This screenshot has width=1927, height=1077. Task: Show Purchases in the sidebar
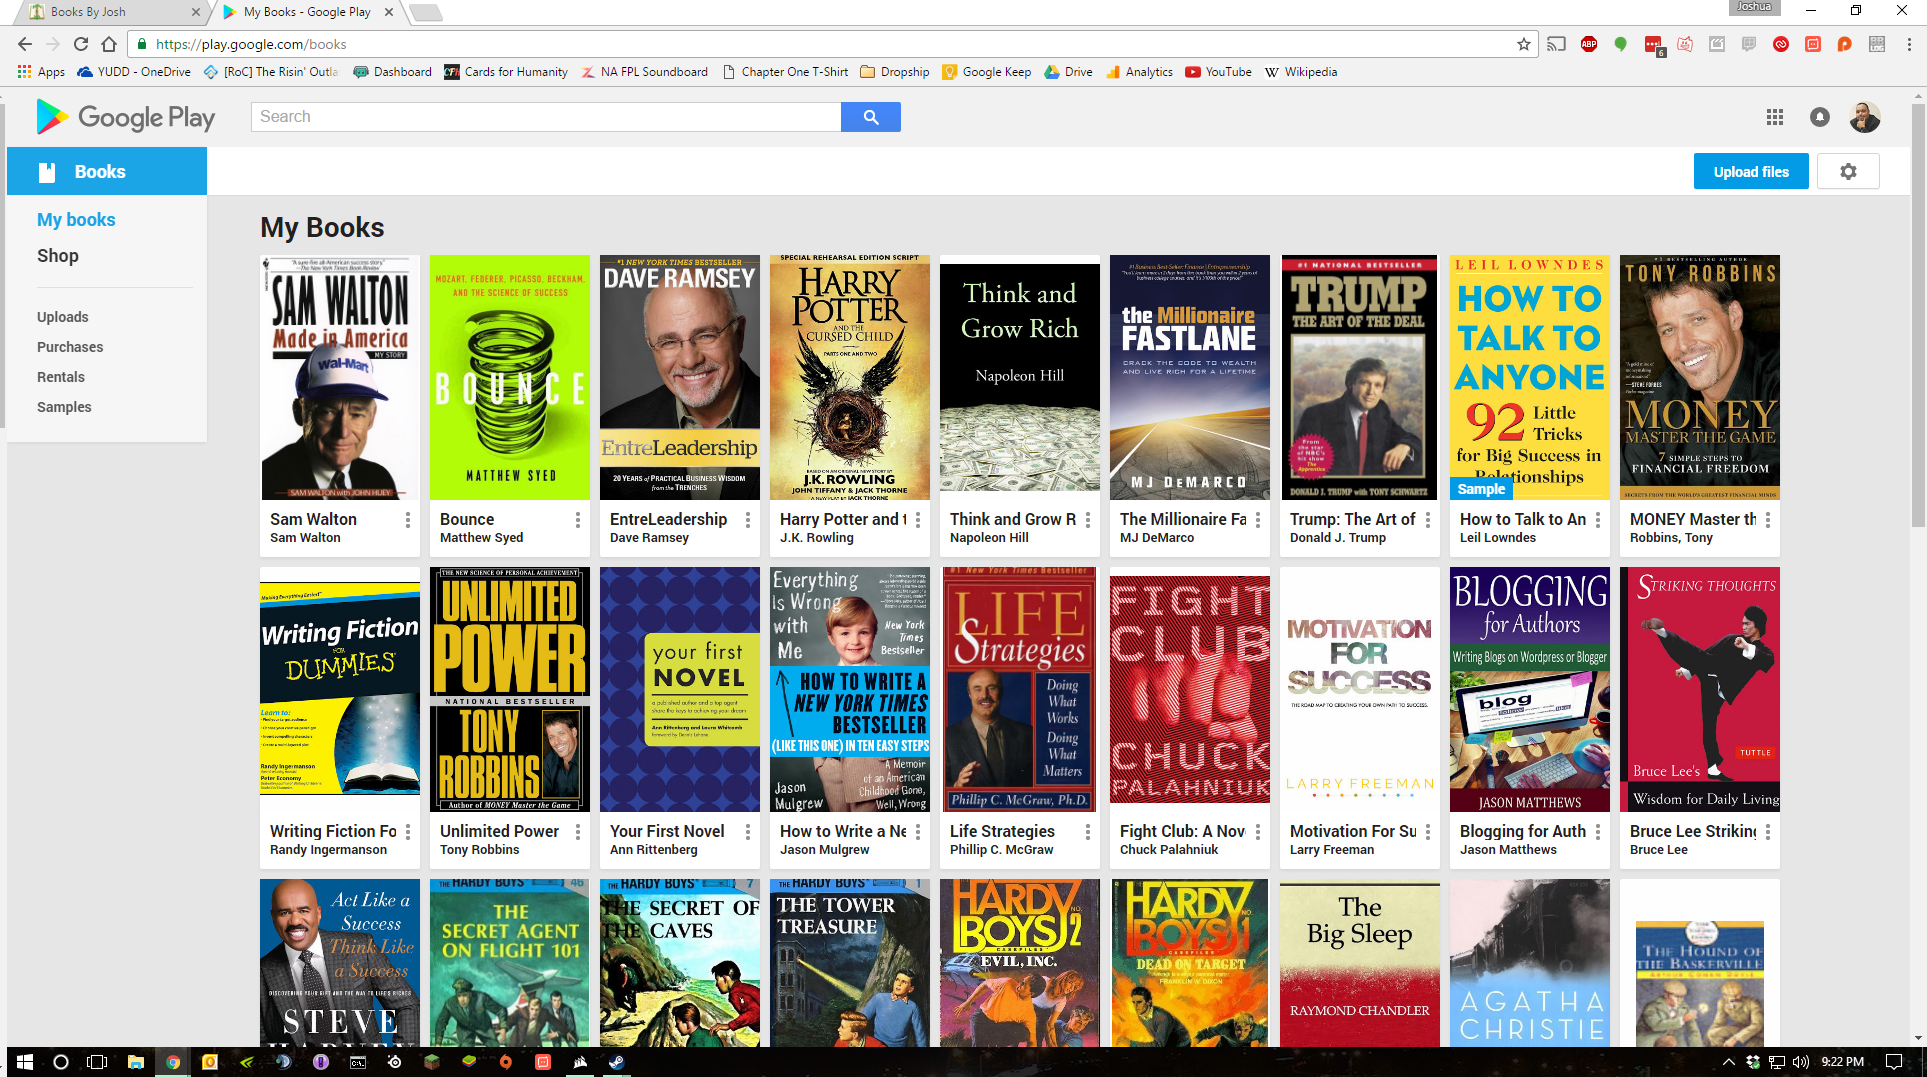(x=70, y=347)
